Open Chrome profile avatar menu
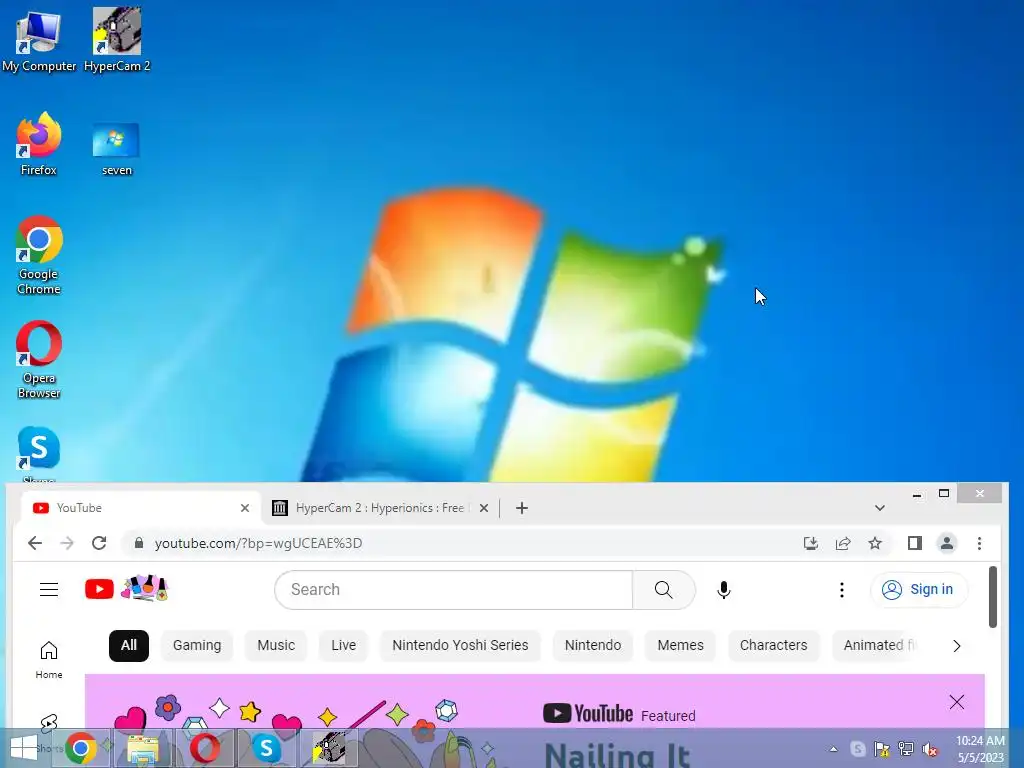1024x768 pixels. click(x=947, y=543)
